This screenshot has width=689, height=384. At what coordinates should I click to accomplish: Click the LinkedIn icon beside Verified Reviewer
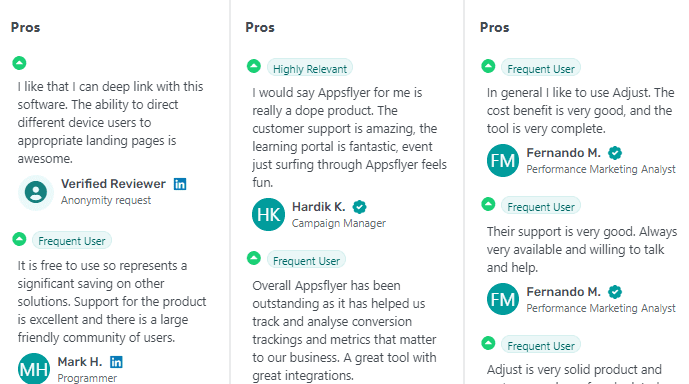[x=180, y=184]
